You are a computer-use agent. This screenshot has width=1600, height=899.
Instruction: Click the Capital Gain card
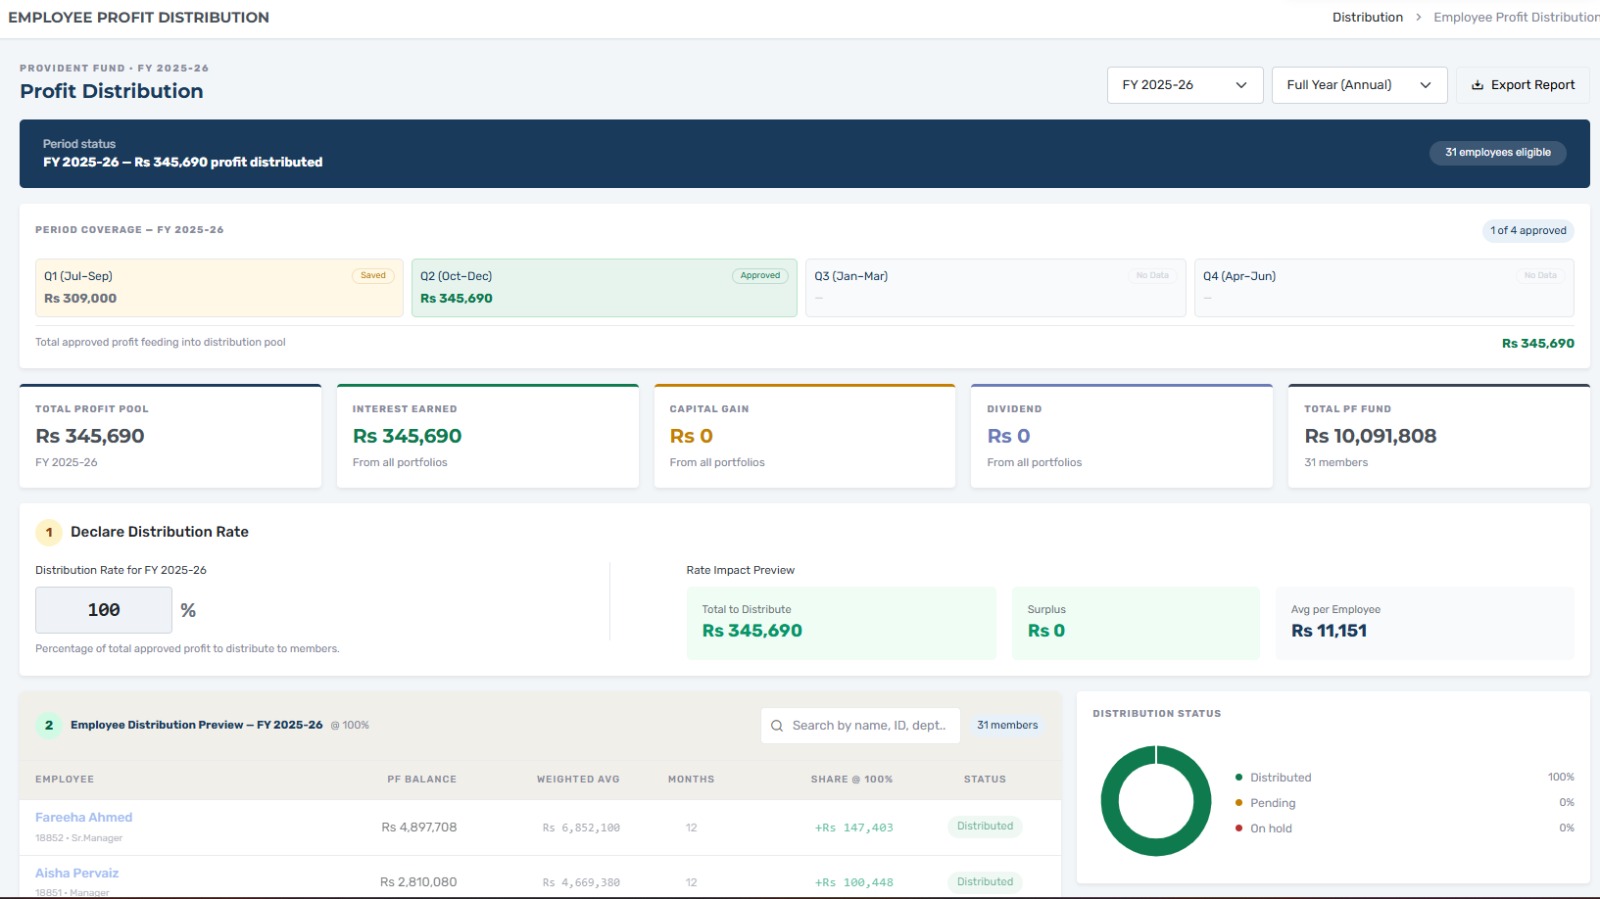coord(805,436)
